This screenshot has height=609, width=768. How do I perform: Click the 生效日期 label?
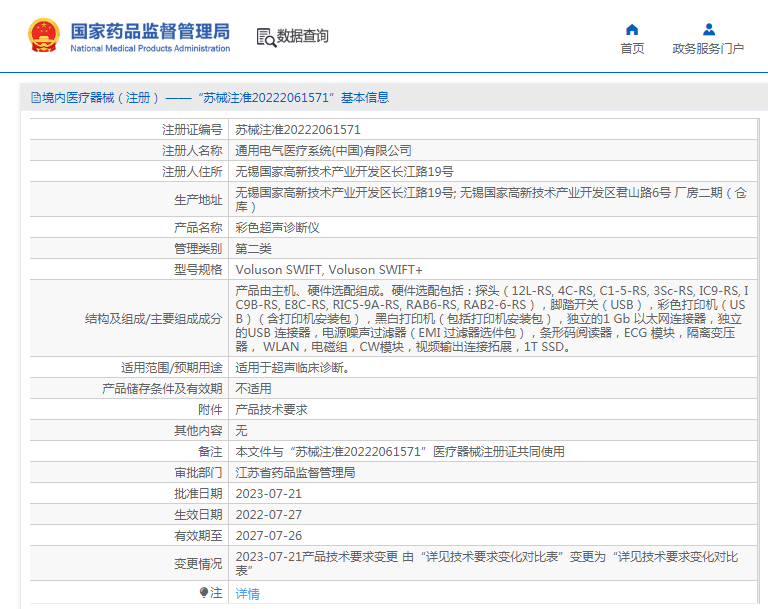(198, 515)
